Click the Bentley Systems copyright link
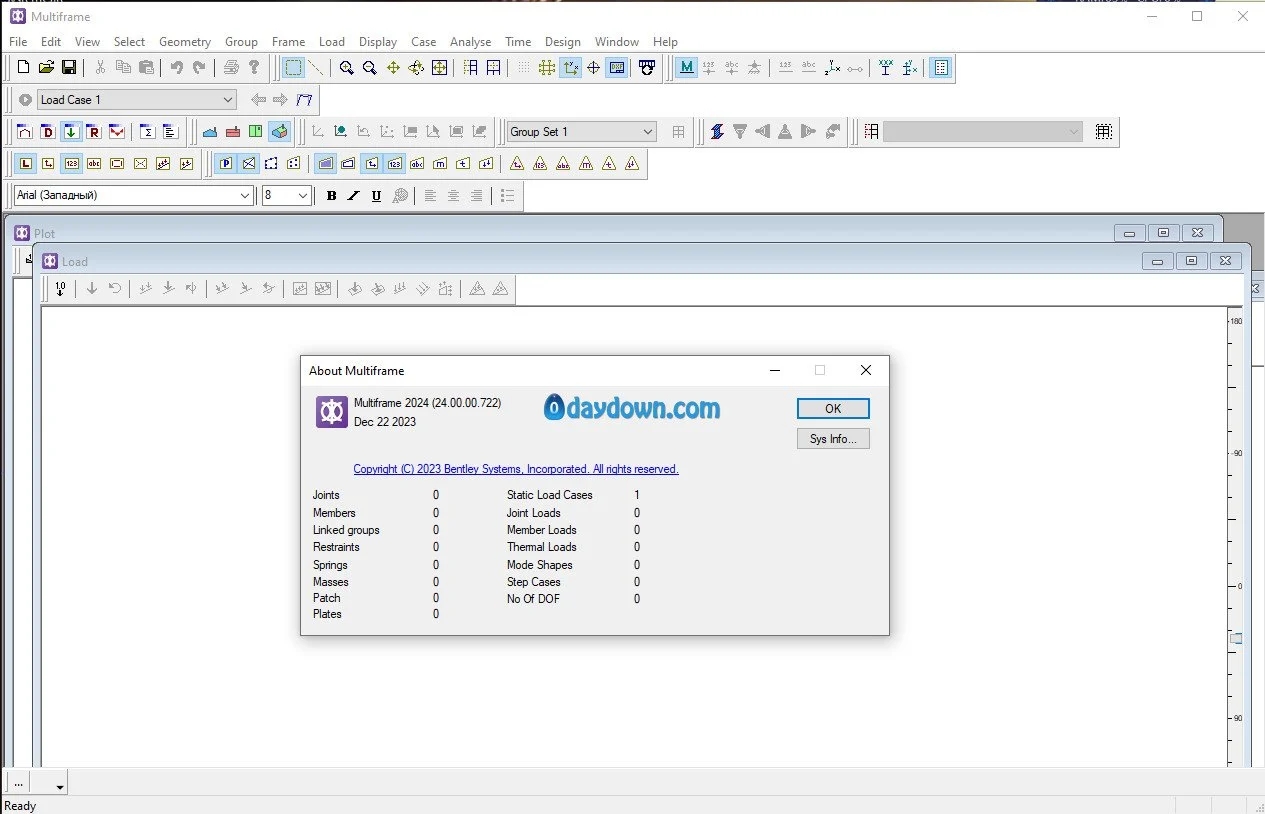This screenshot has height=814, width=1265. [x=516, y=469]
